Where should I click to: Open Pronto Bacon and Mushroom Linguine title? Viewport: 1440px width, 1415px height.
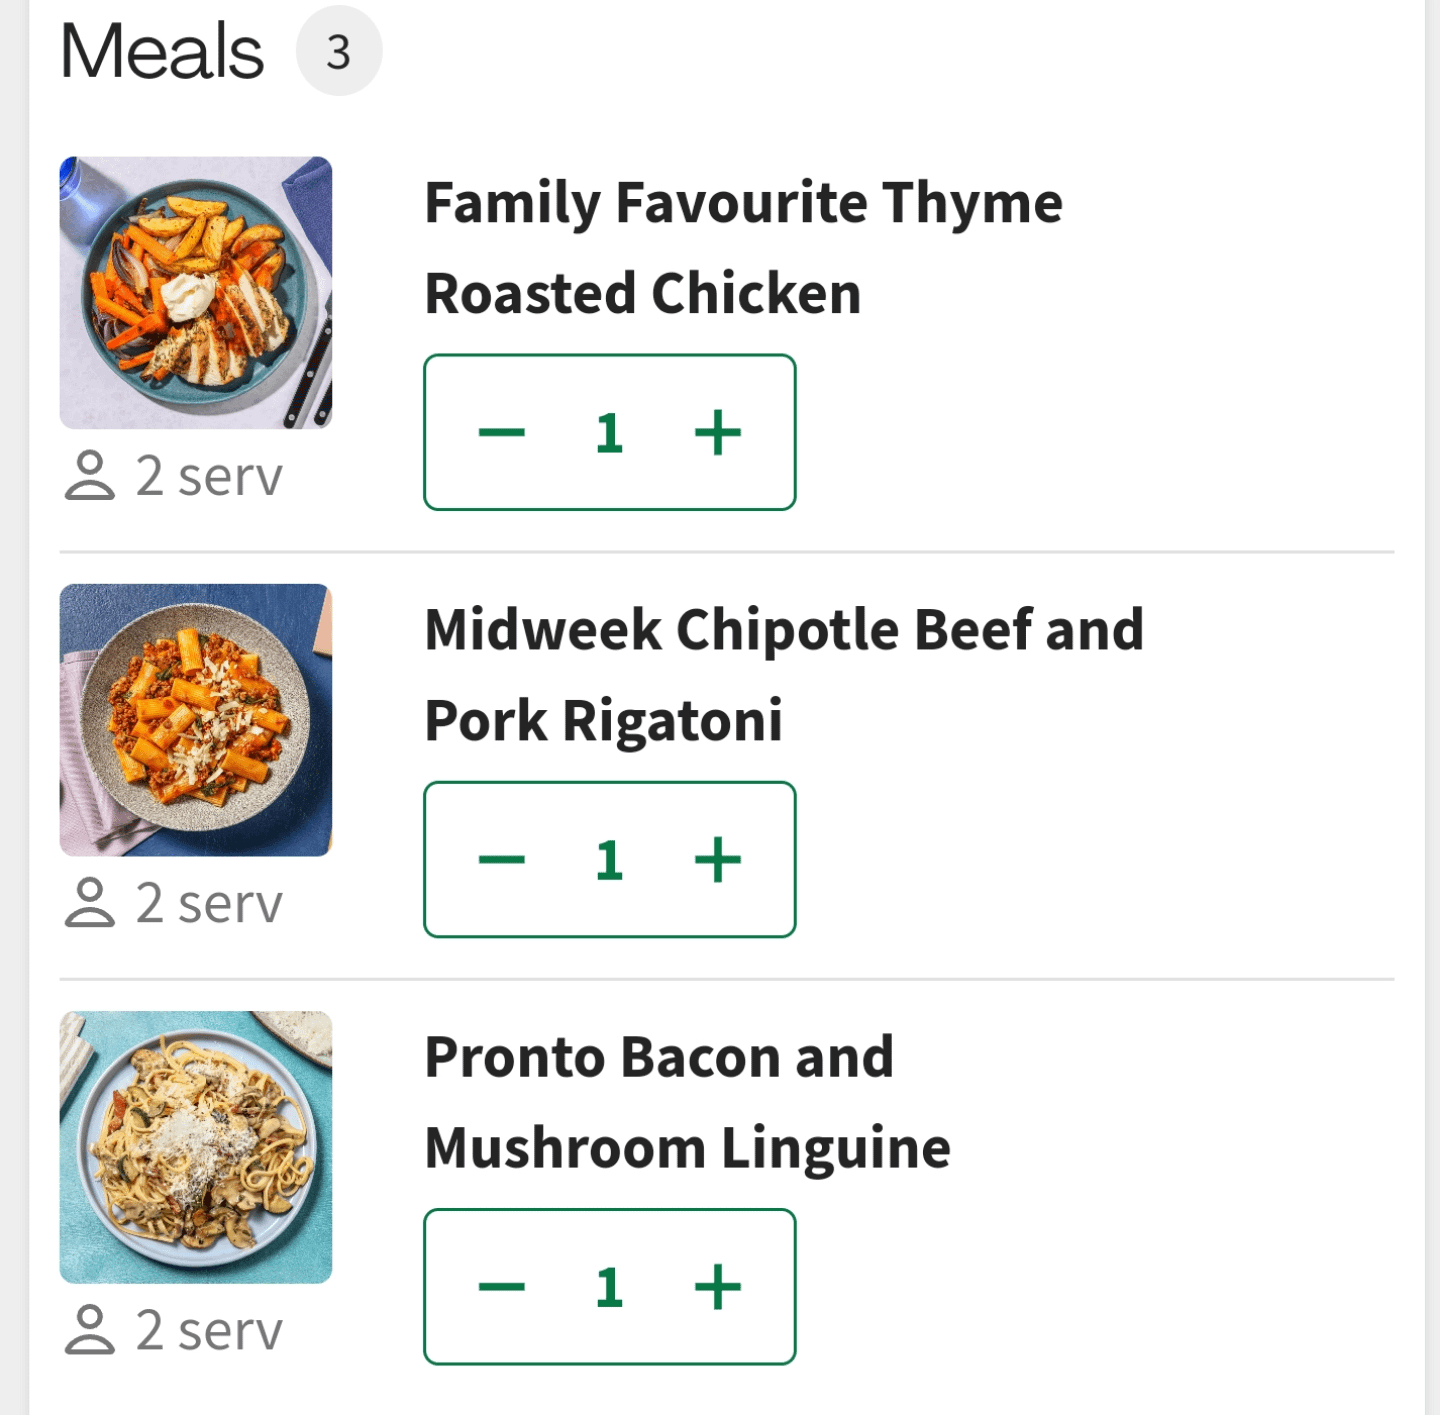tap(687, 1101)
